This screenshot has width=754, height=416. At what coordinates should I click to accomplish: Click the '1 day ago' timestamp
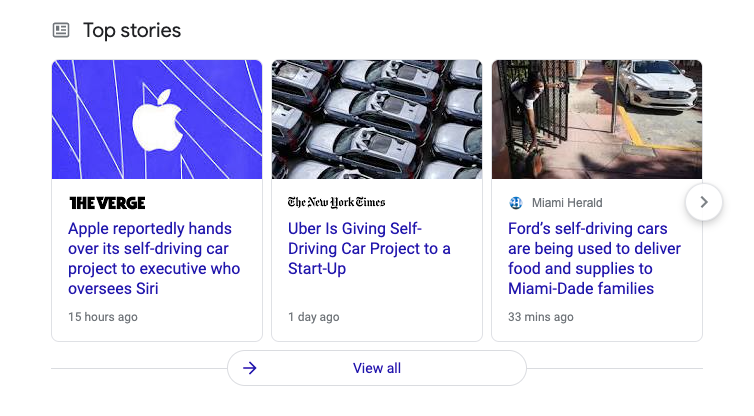(314, 317)
